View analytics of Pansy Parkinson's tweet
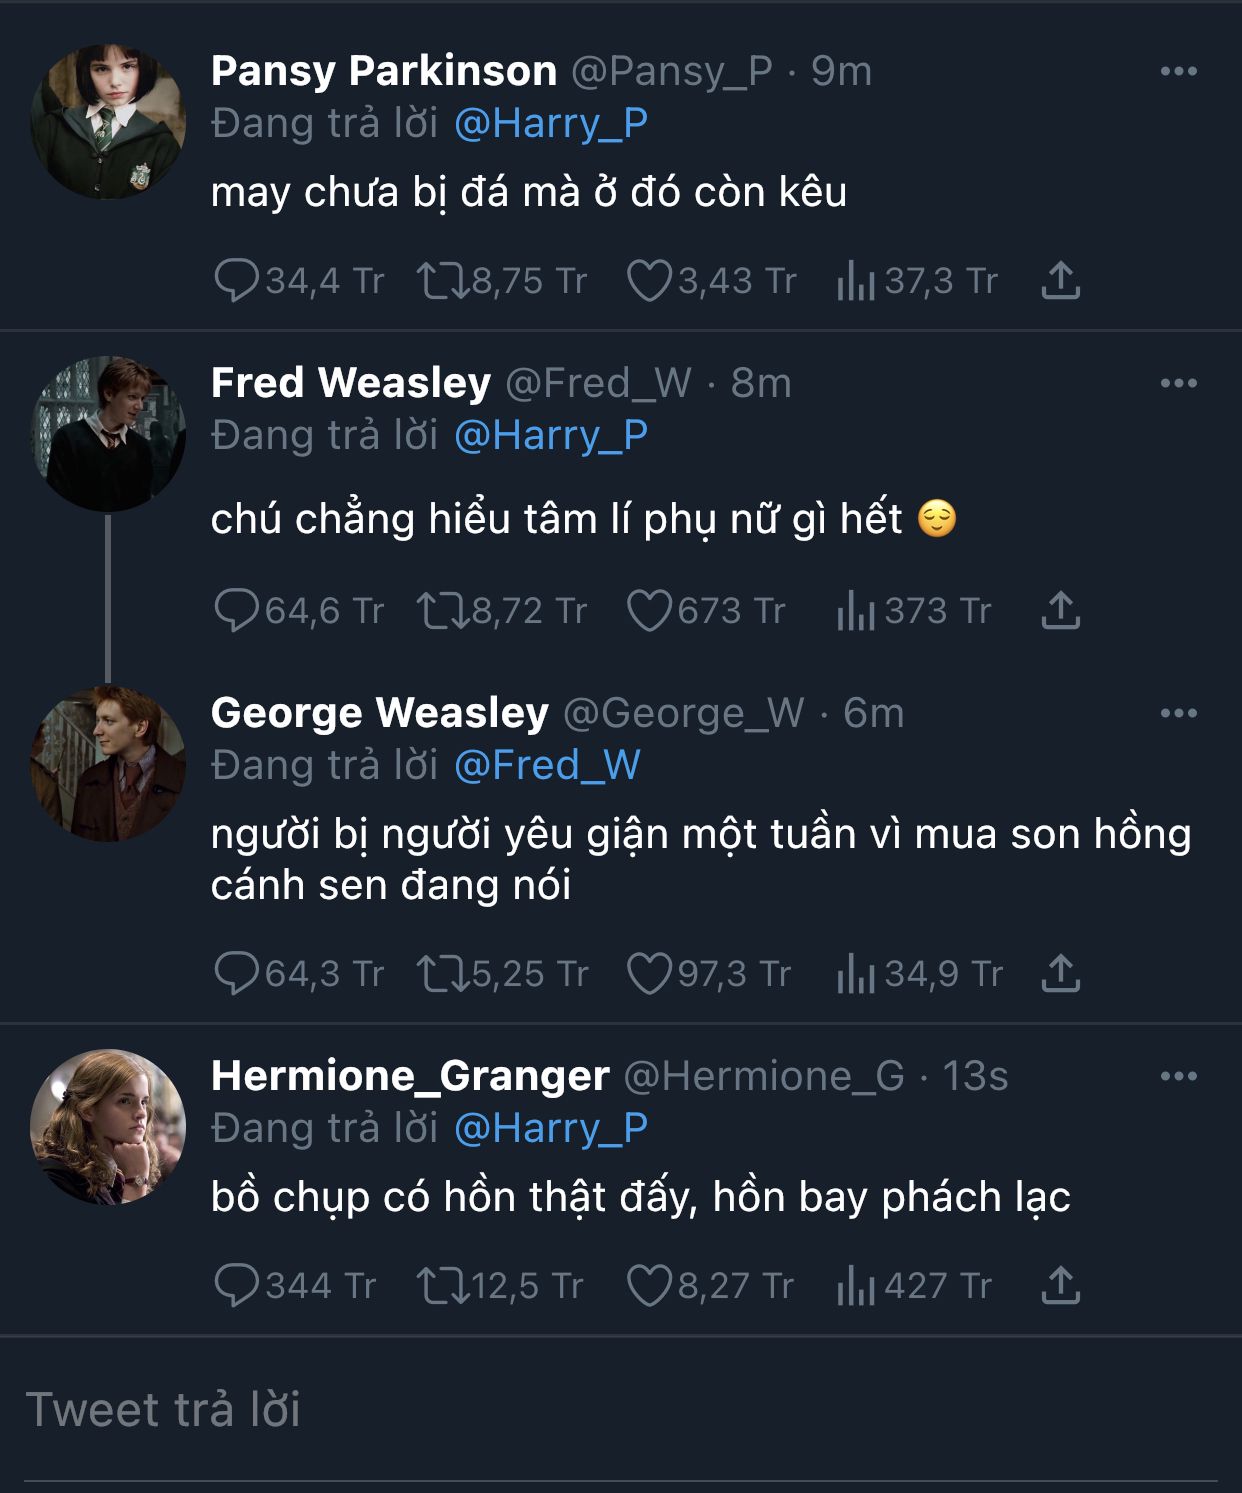Screen dimensions: 1242x1493 856,281
